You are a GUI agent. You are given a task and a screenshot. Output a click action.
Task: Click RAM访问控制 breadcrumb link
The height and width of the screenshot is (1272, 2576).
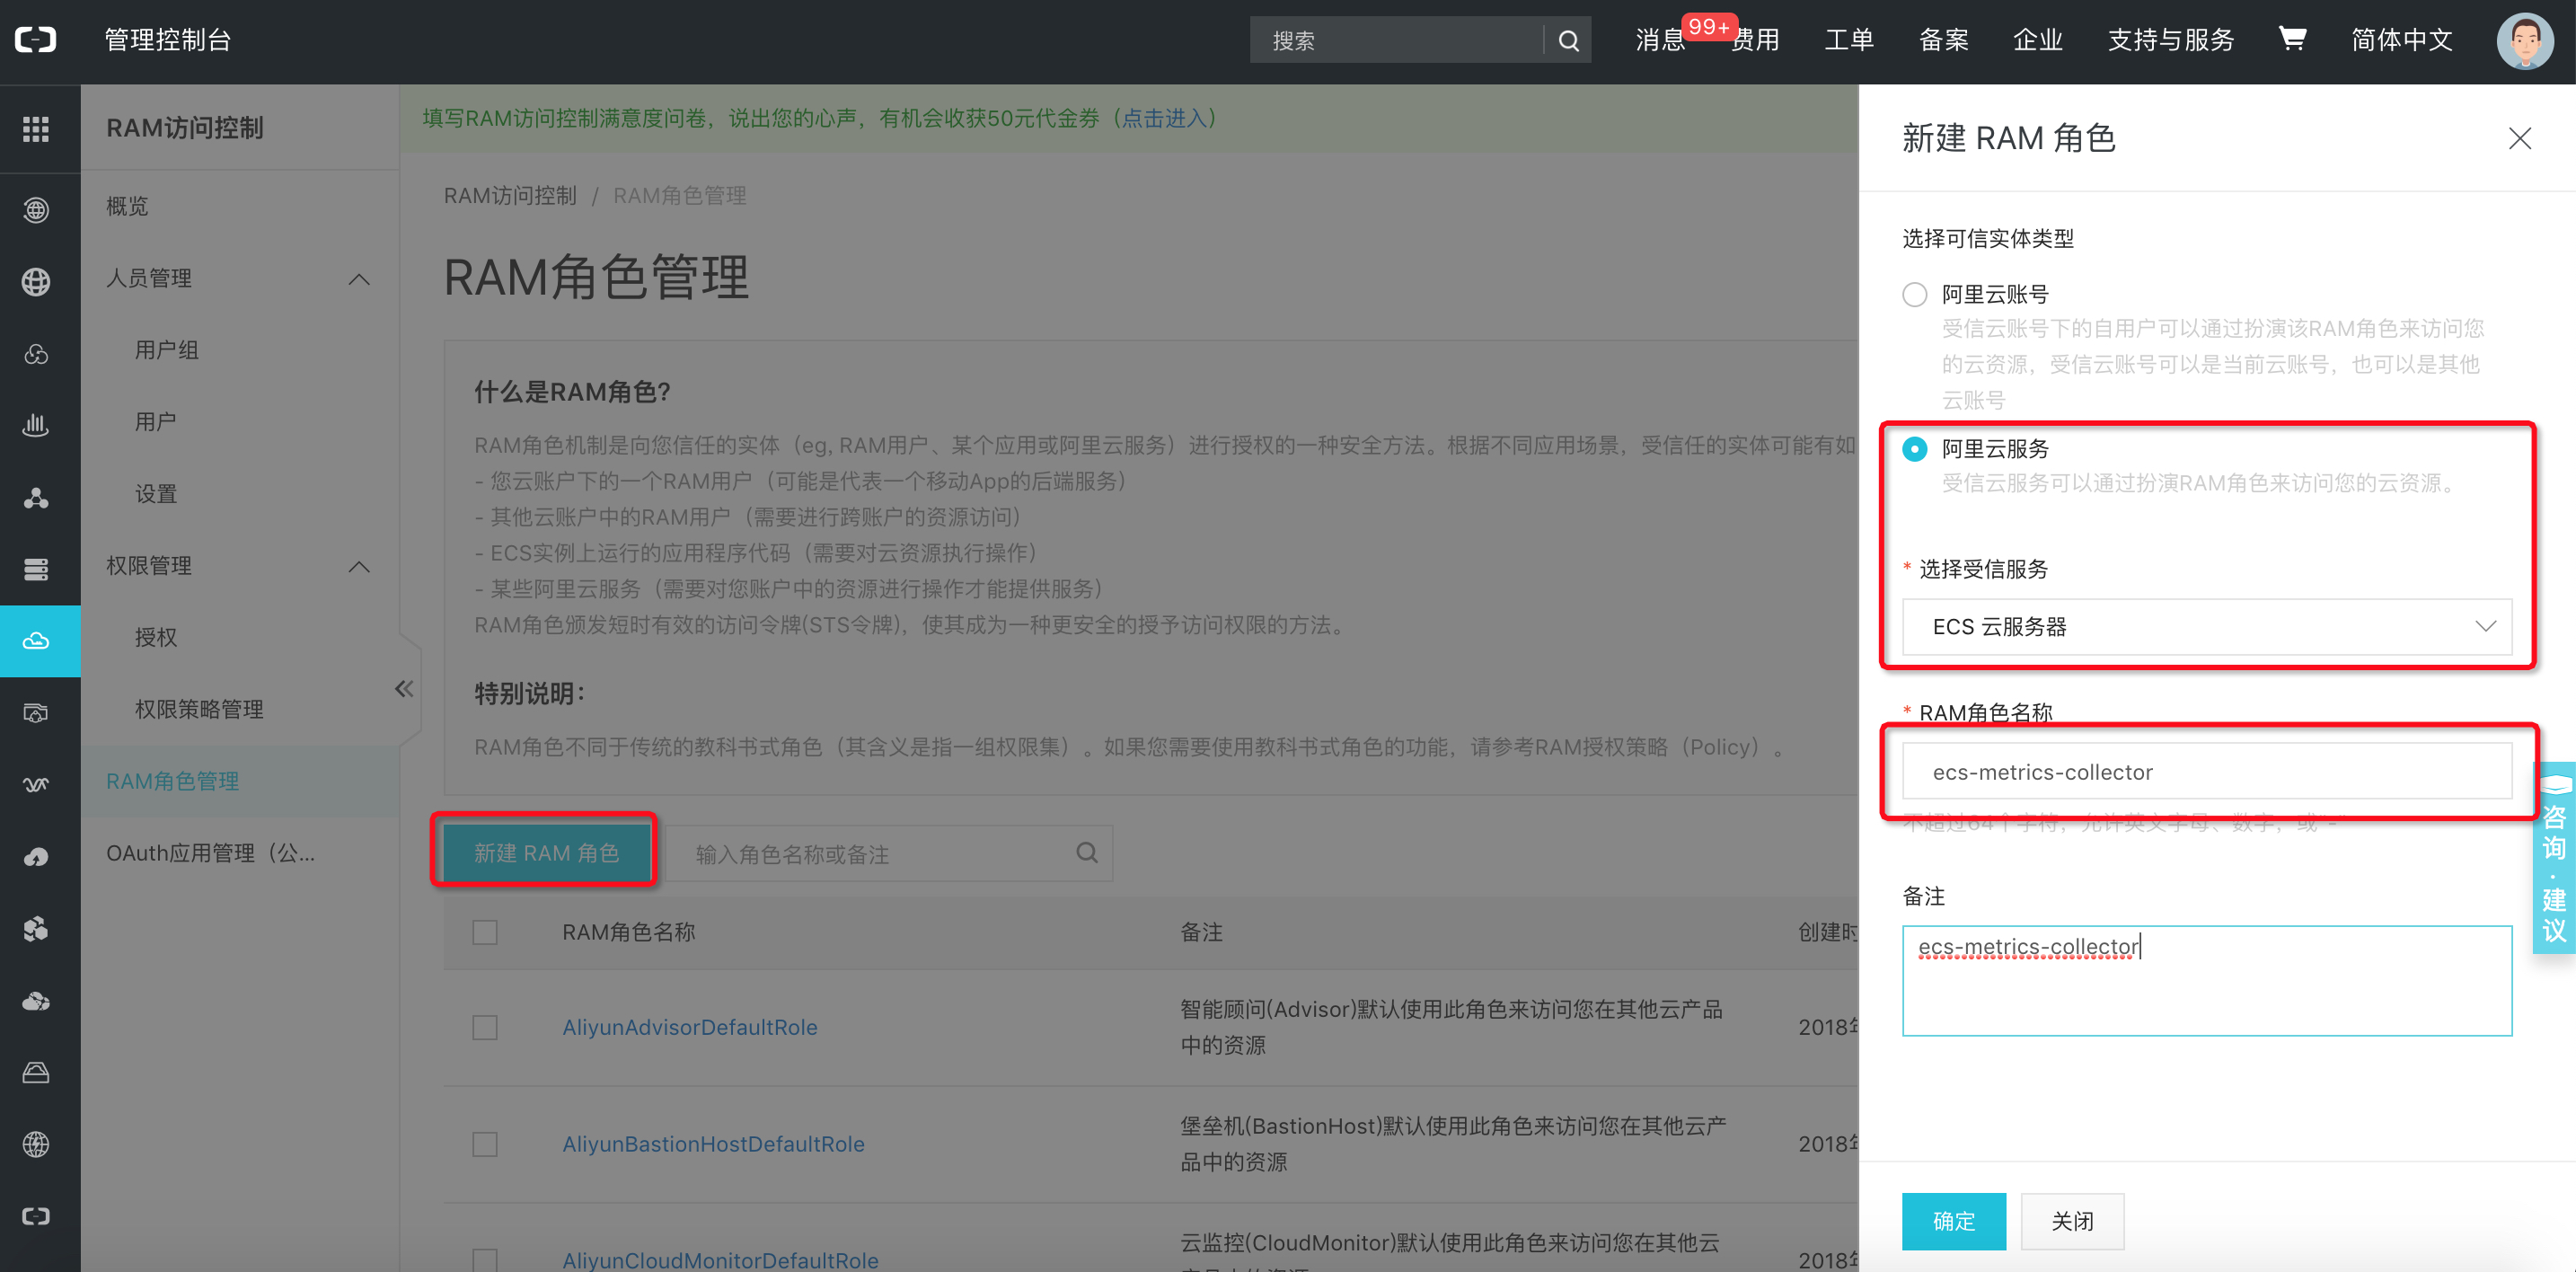tap(510, 196)
